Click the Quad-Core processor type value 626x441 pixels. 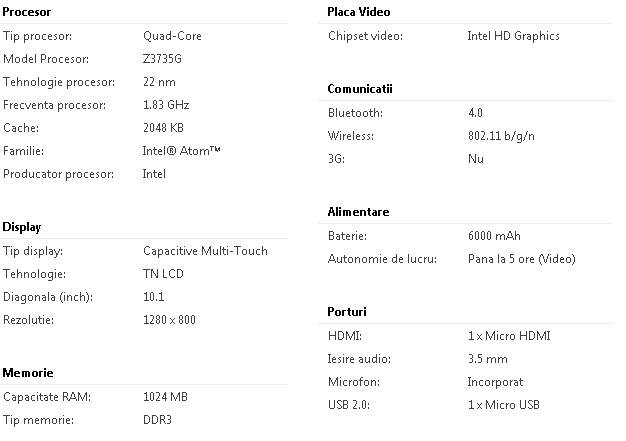tap(170, 36)
